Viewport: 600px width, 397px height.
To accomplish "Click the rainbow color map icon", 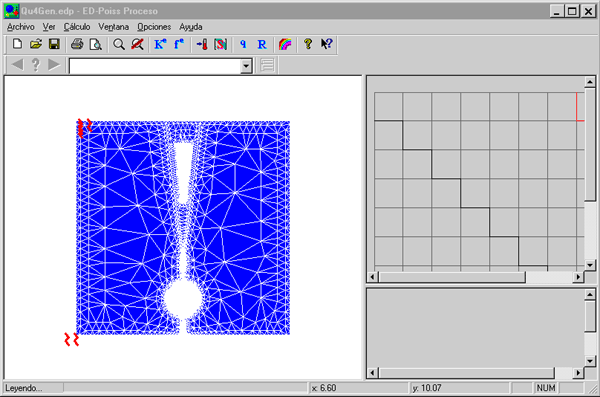I will (x=285, y=44).
